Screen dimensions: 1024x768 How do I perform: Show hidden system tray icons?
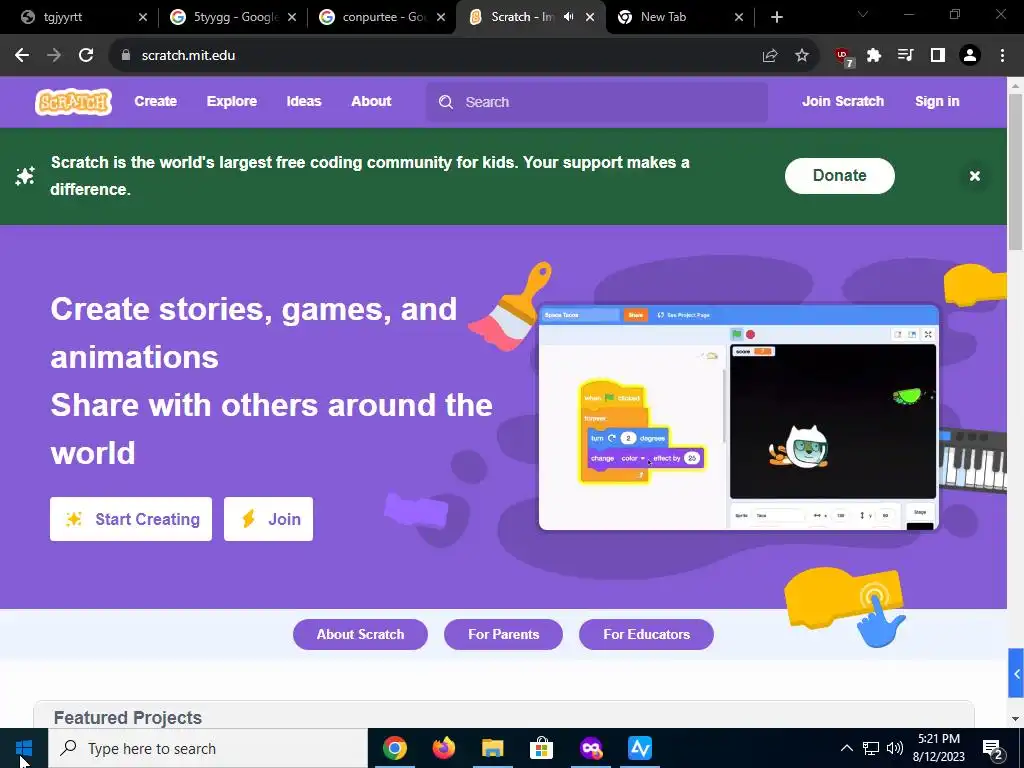point(846,748)
